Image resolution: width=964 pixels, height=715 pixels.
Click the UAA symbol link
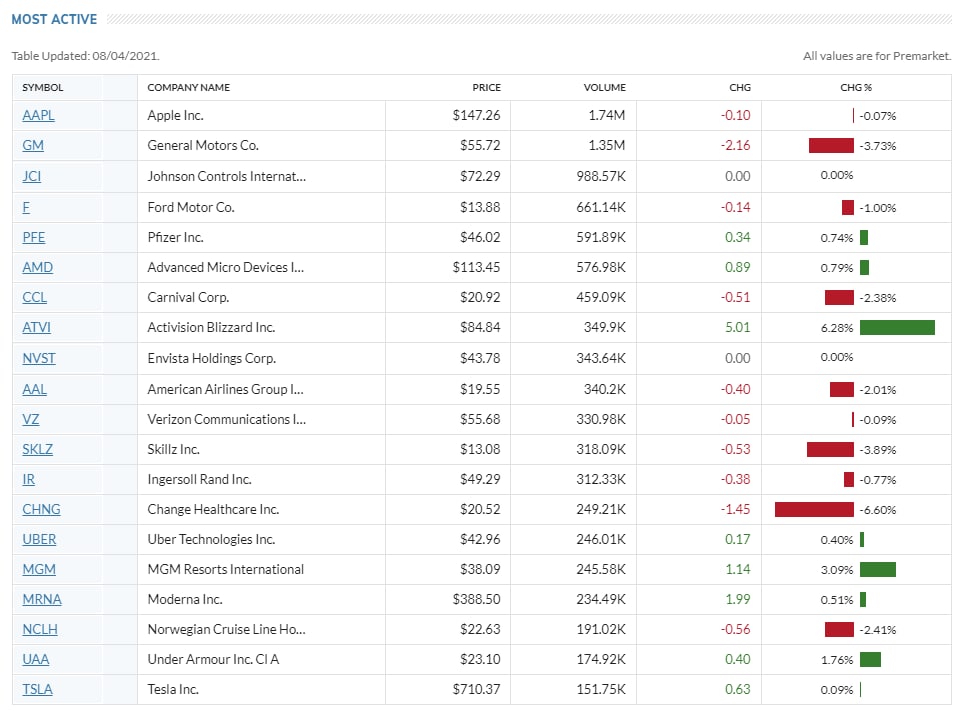pos(36,659)
